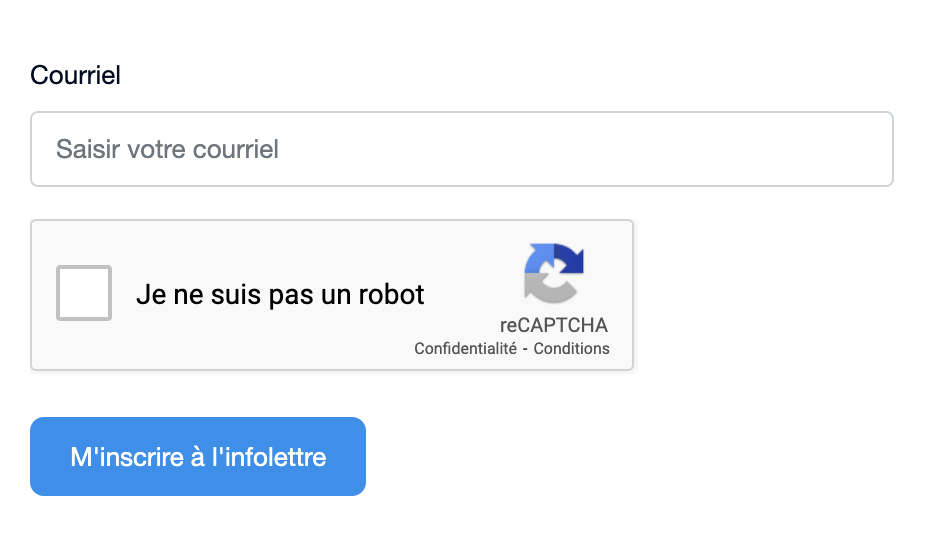Click the 'reCAPTCHA' text under the logo
The width and height of the screenshot is (936, 542).
pos(554,325)
